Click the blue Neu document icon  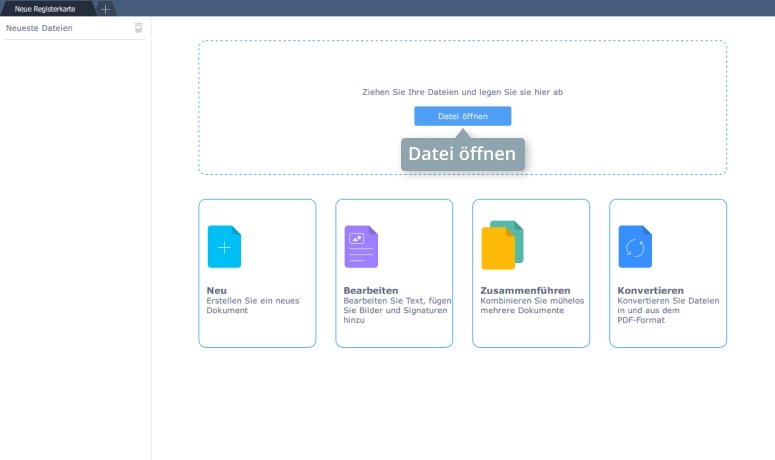pos(224,247)
